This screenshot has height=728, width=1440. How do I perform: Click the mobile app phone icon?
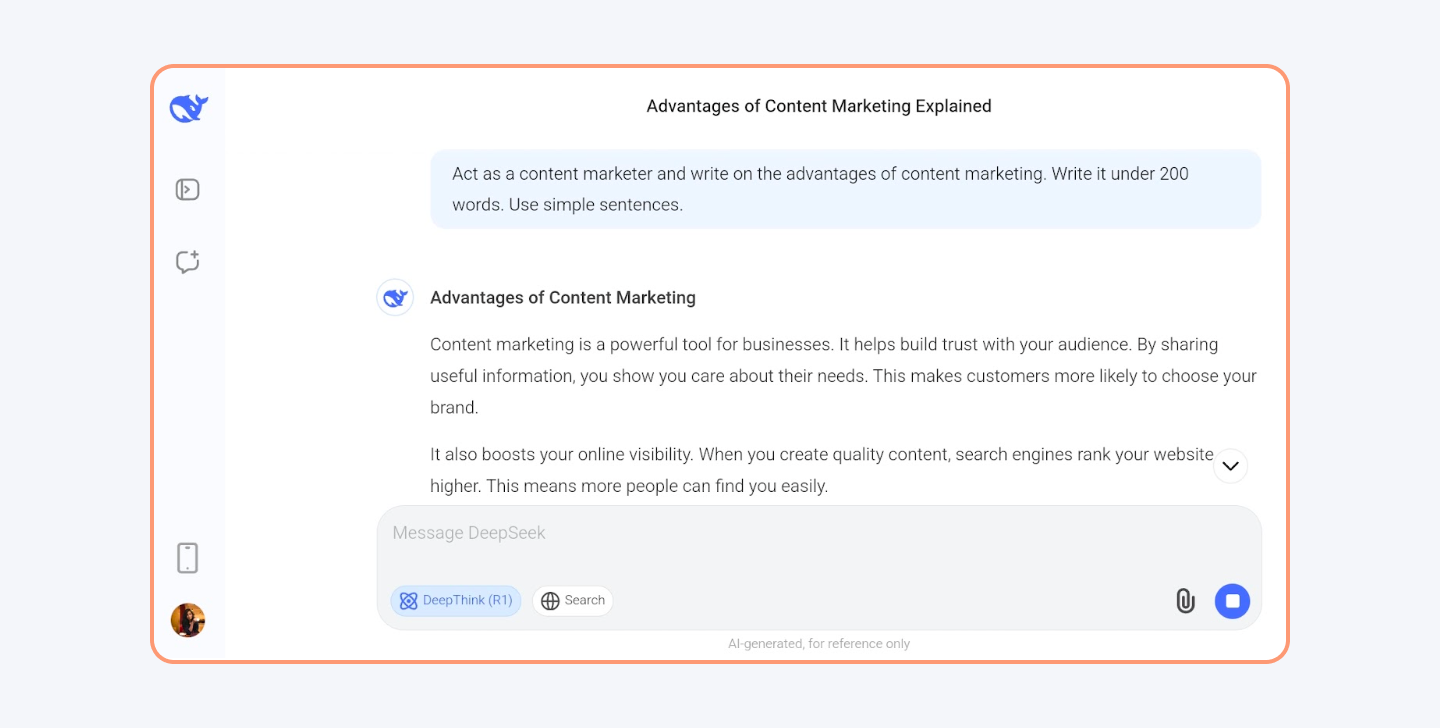click(x=188, y=558)
